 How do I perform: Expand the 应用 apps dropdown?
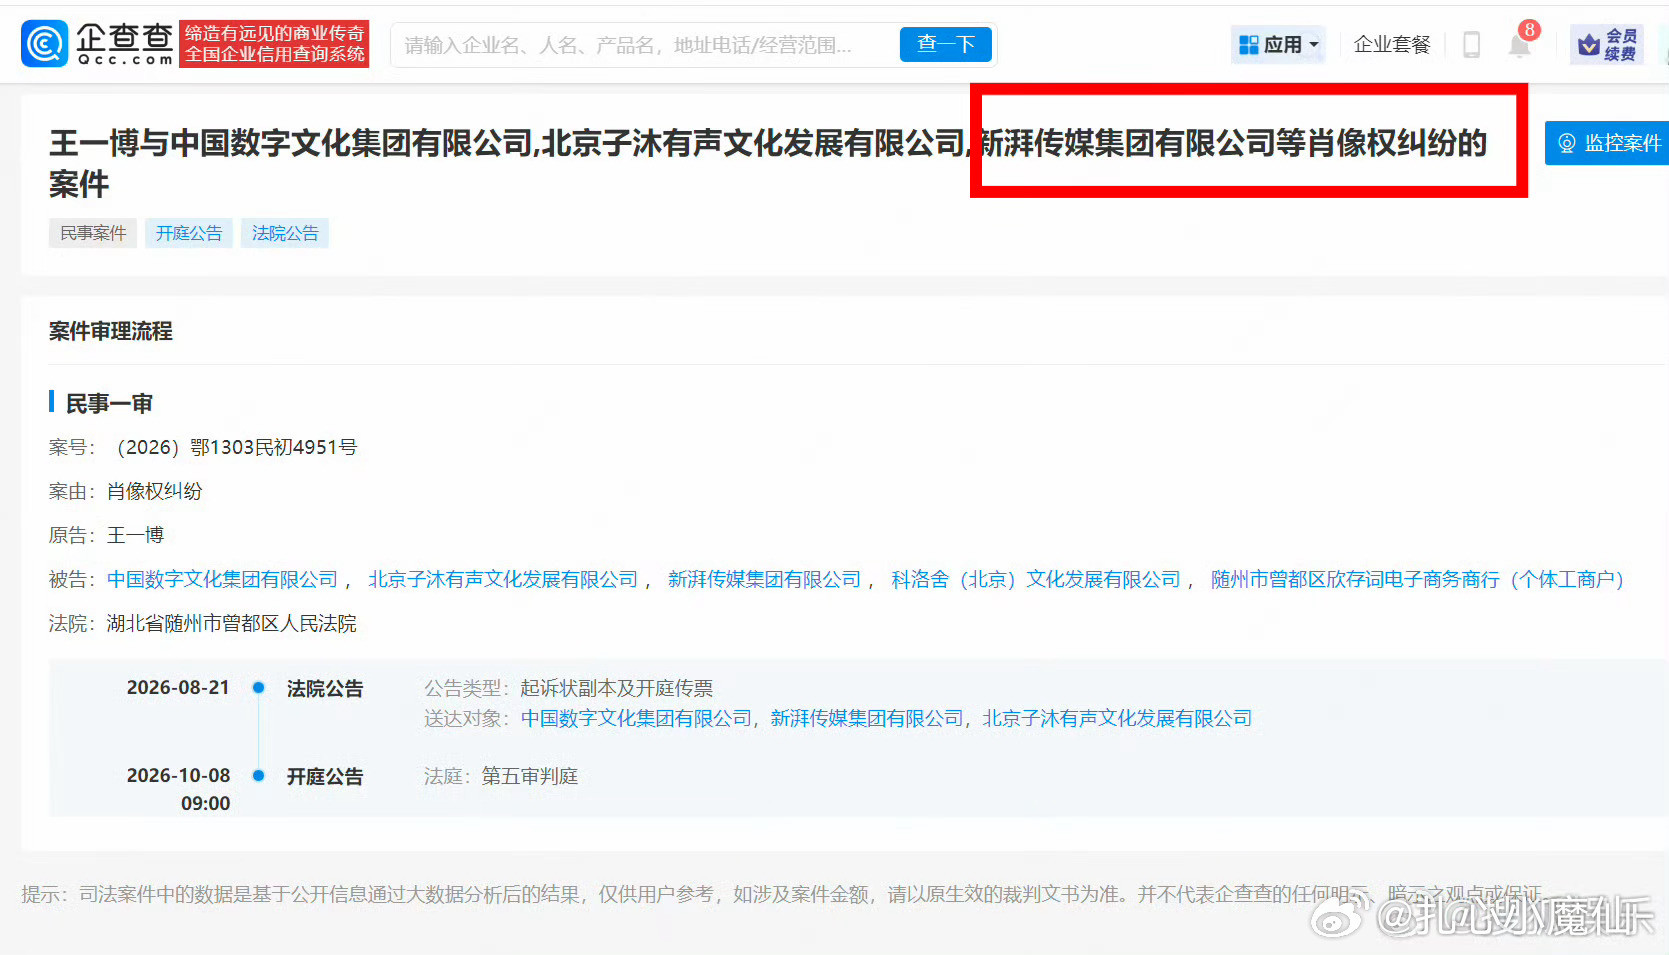[x=1278, y=45]
